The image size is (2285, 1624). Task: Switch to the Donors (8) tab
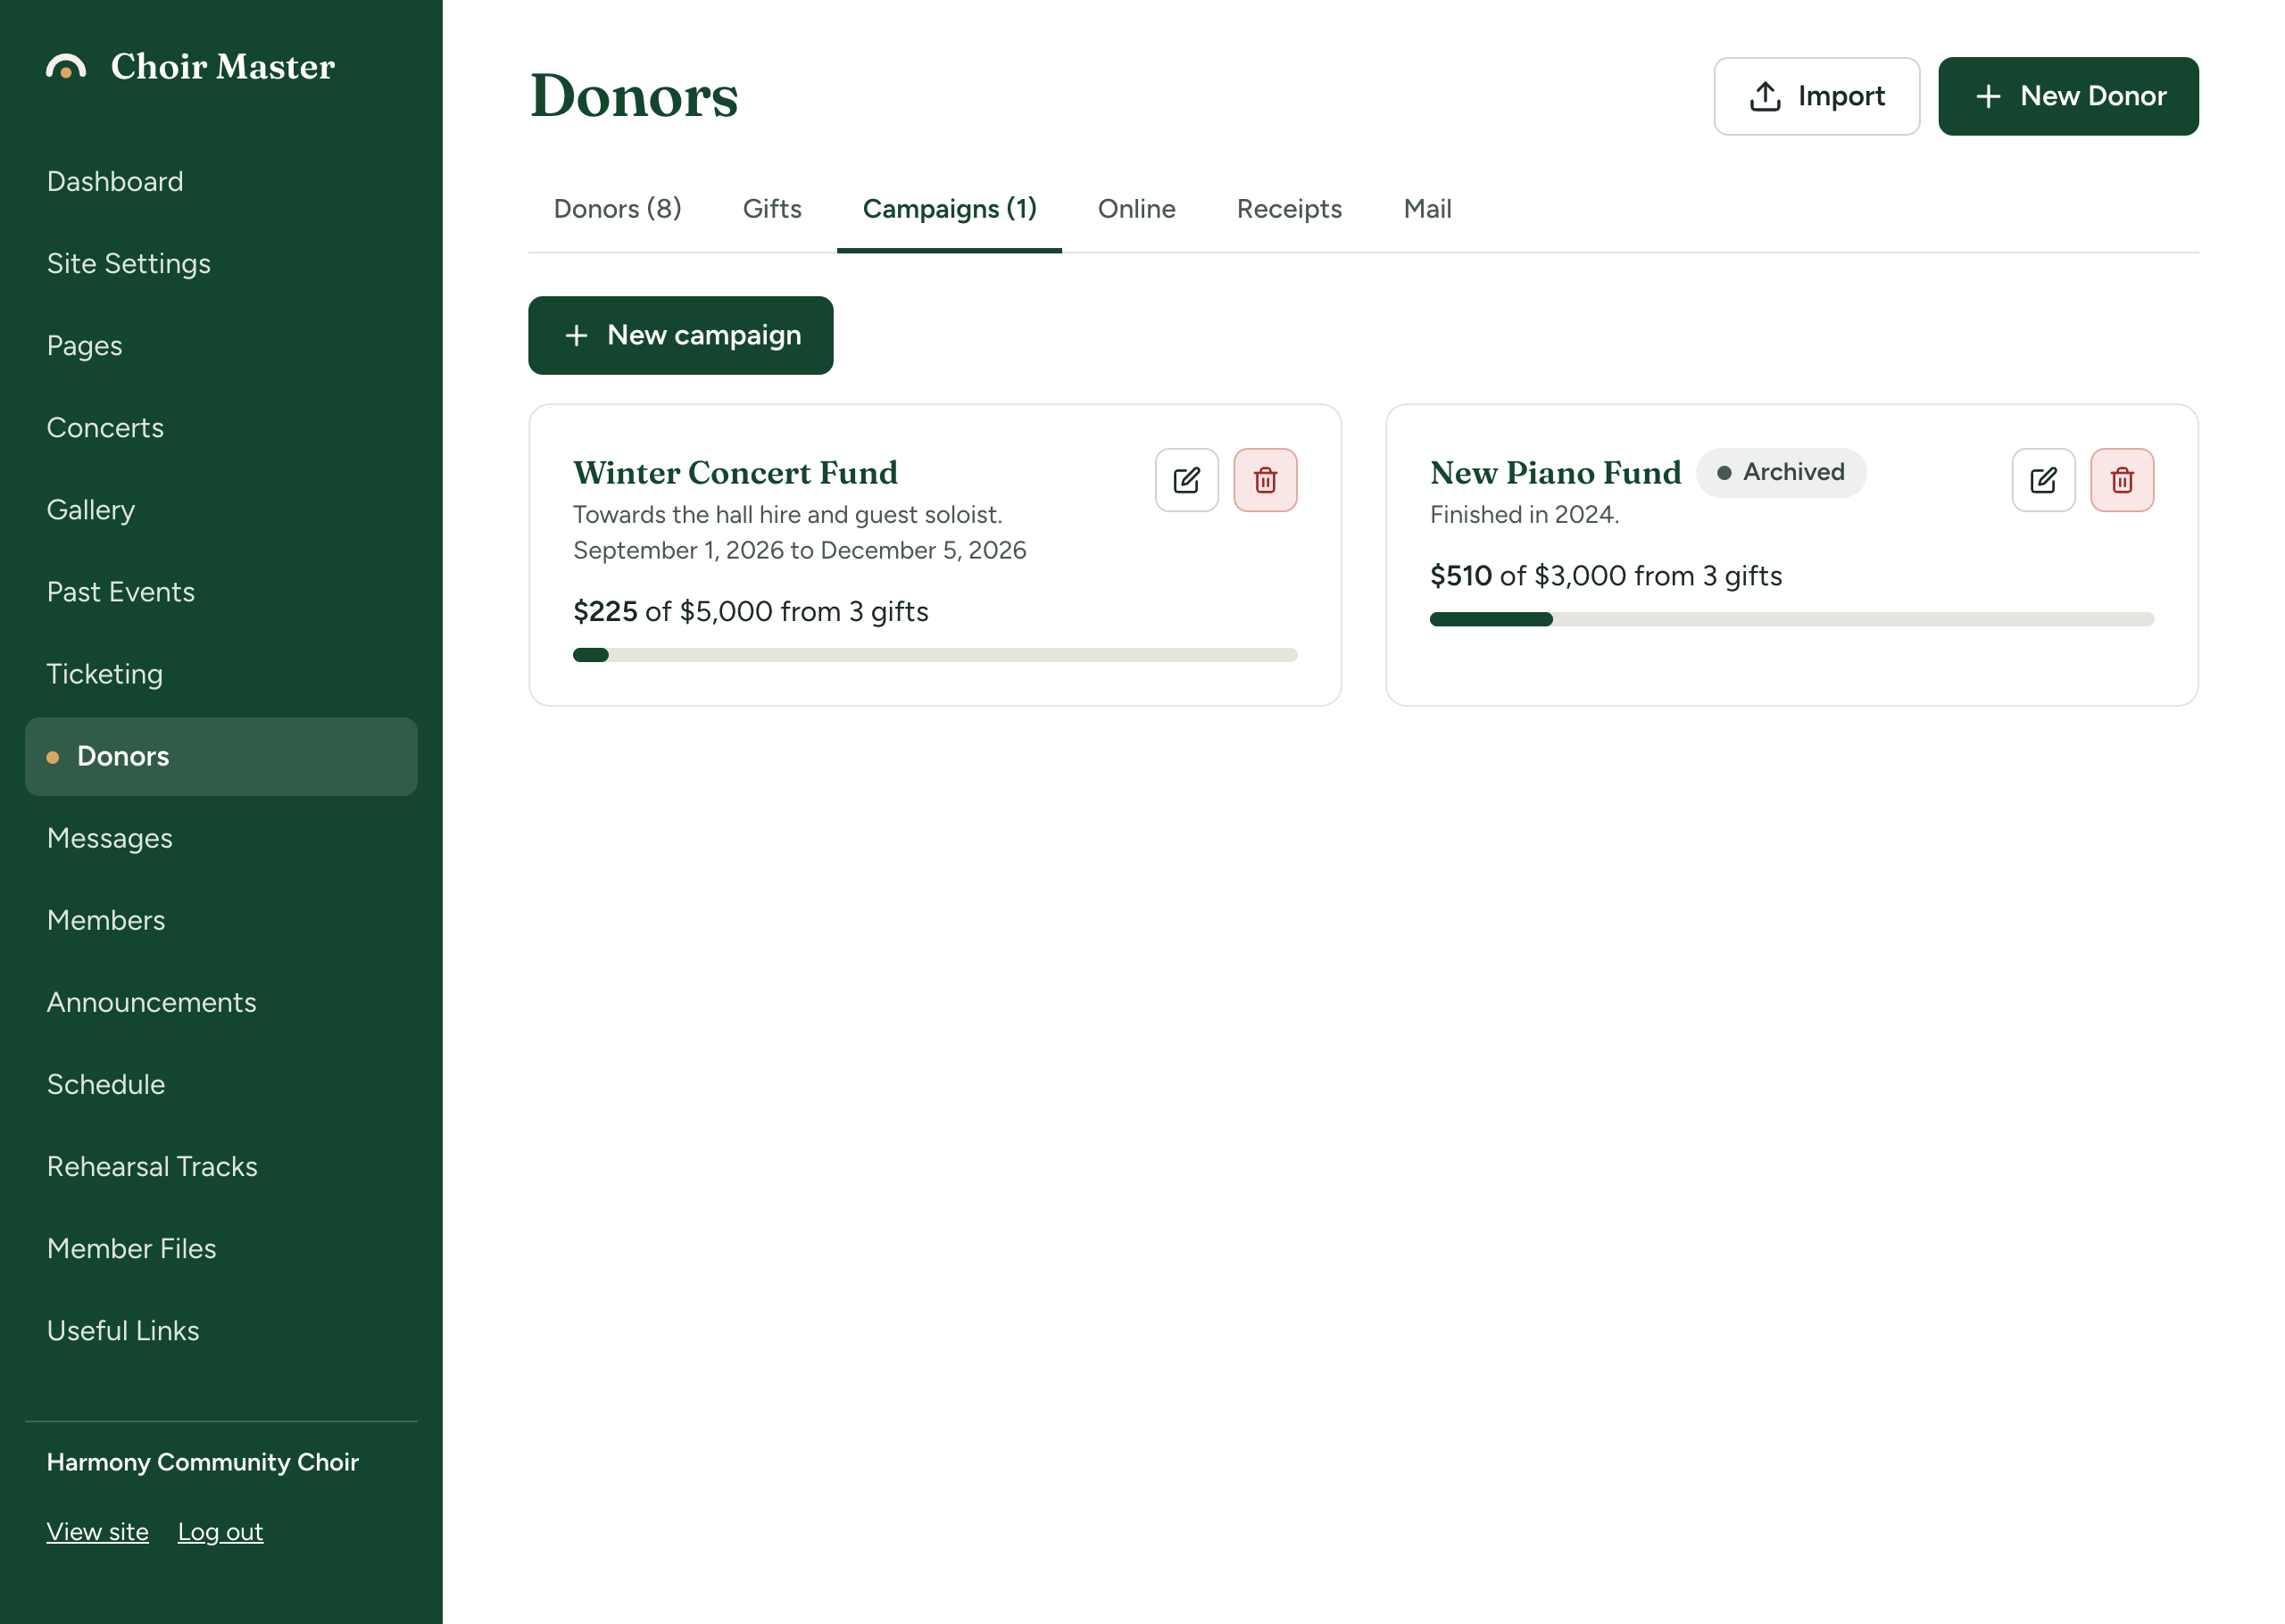tap(617, 209)
